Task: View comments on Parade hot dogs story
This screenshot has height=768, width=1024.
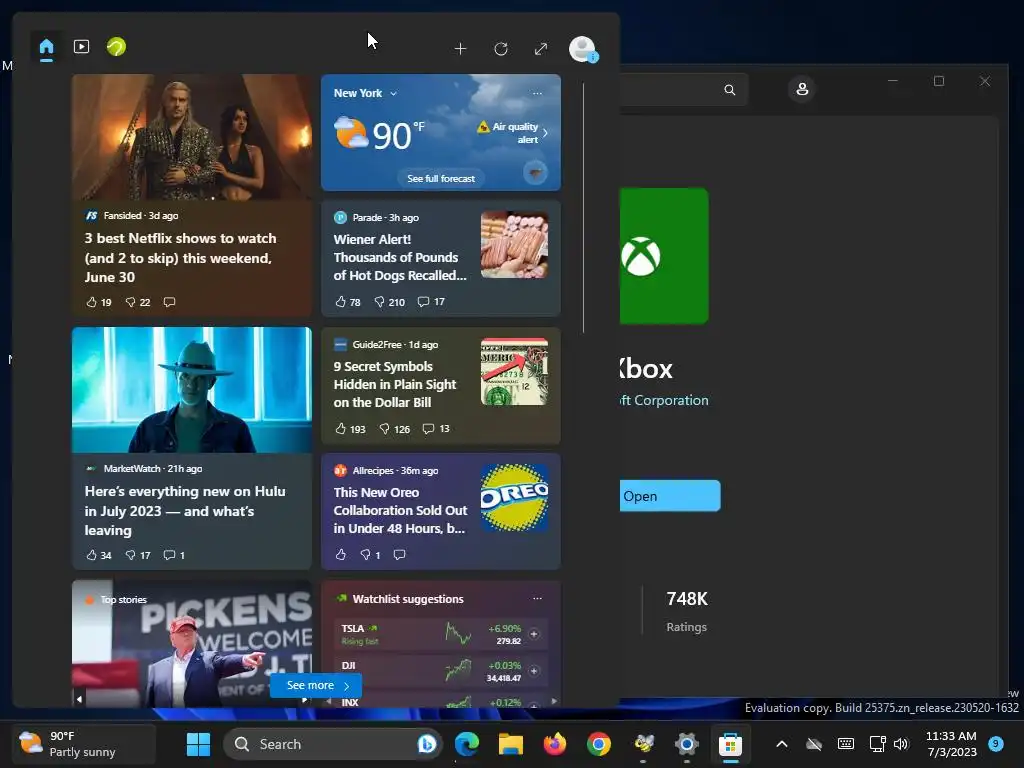Action: coord(431,302)
